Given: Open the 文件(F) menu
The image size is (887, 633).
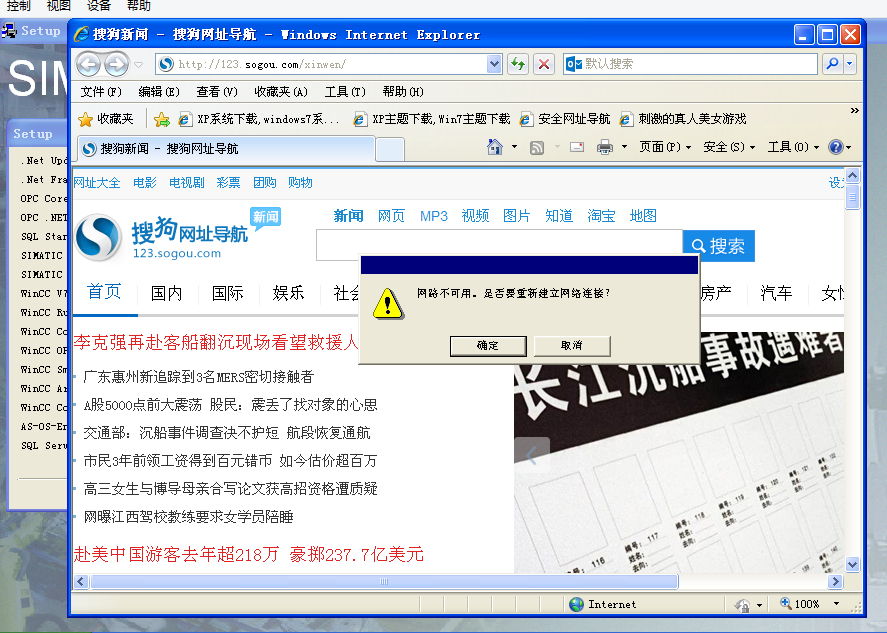Looking at the screenshot, I should [x=101, y=92].
